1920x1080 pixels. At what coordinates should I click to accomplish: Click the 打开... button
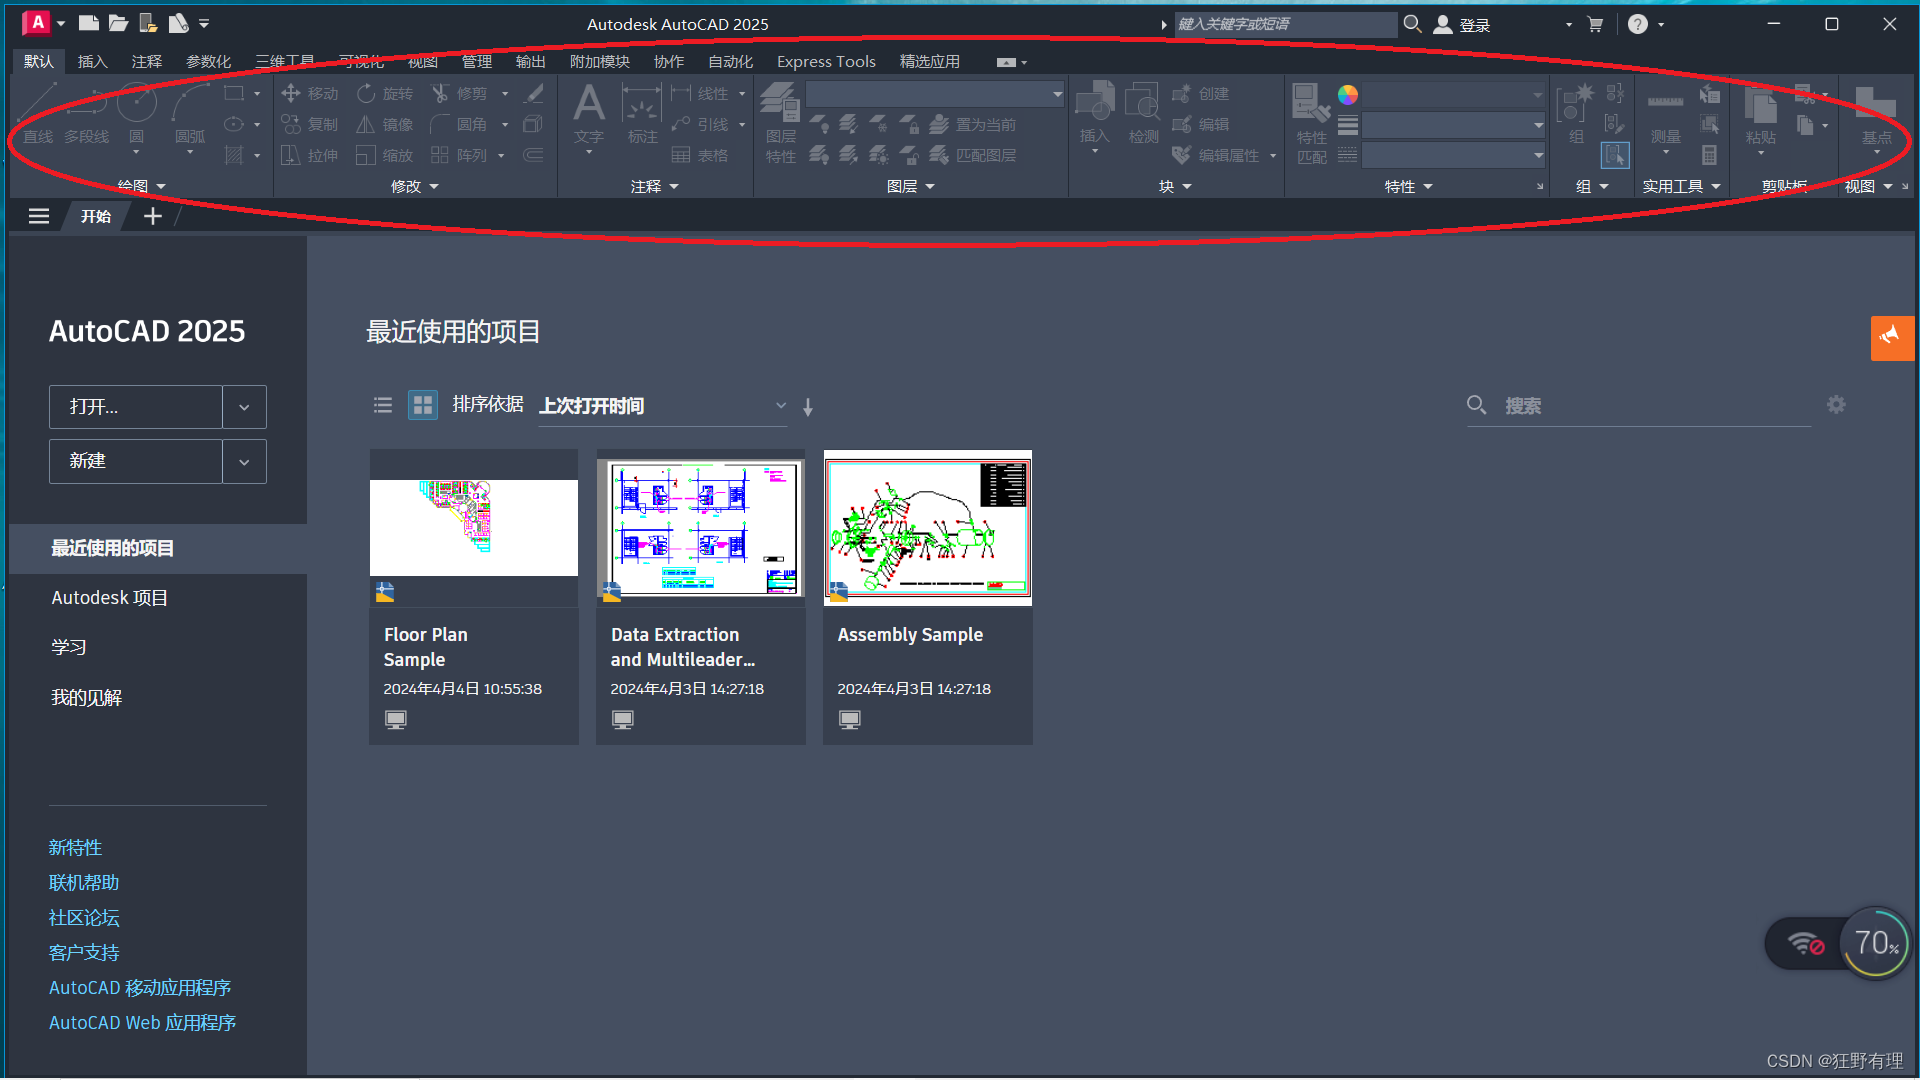pyautogui.click(x=135, y=407)
